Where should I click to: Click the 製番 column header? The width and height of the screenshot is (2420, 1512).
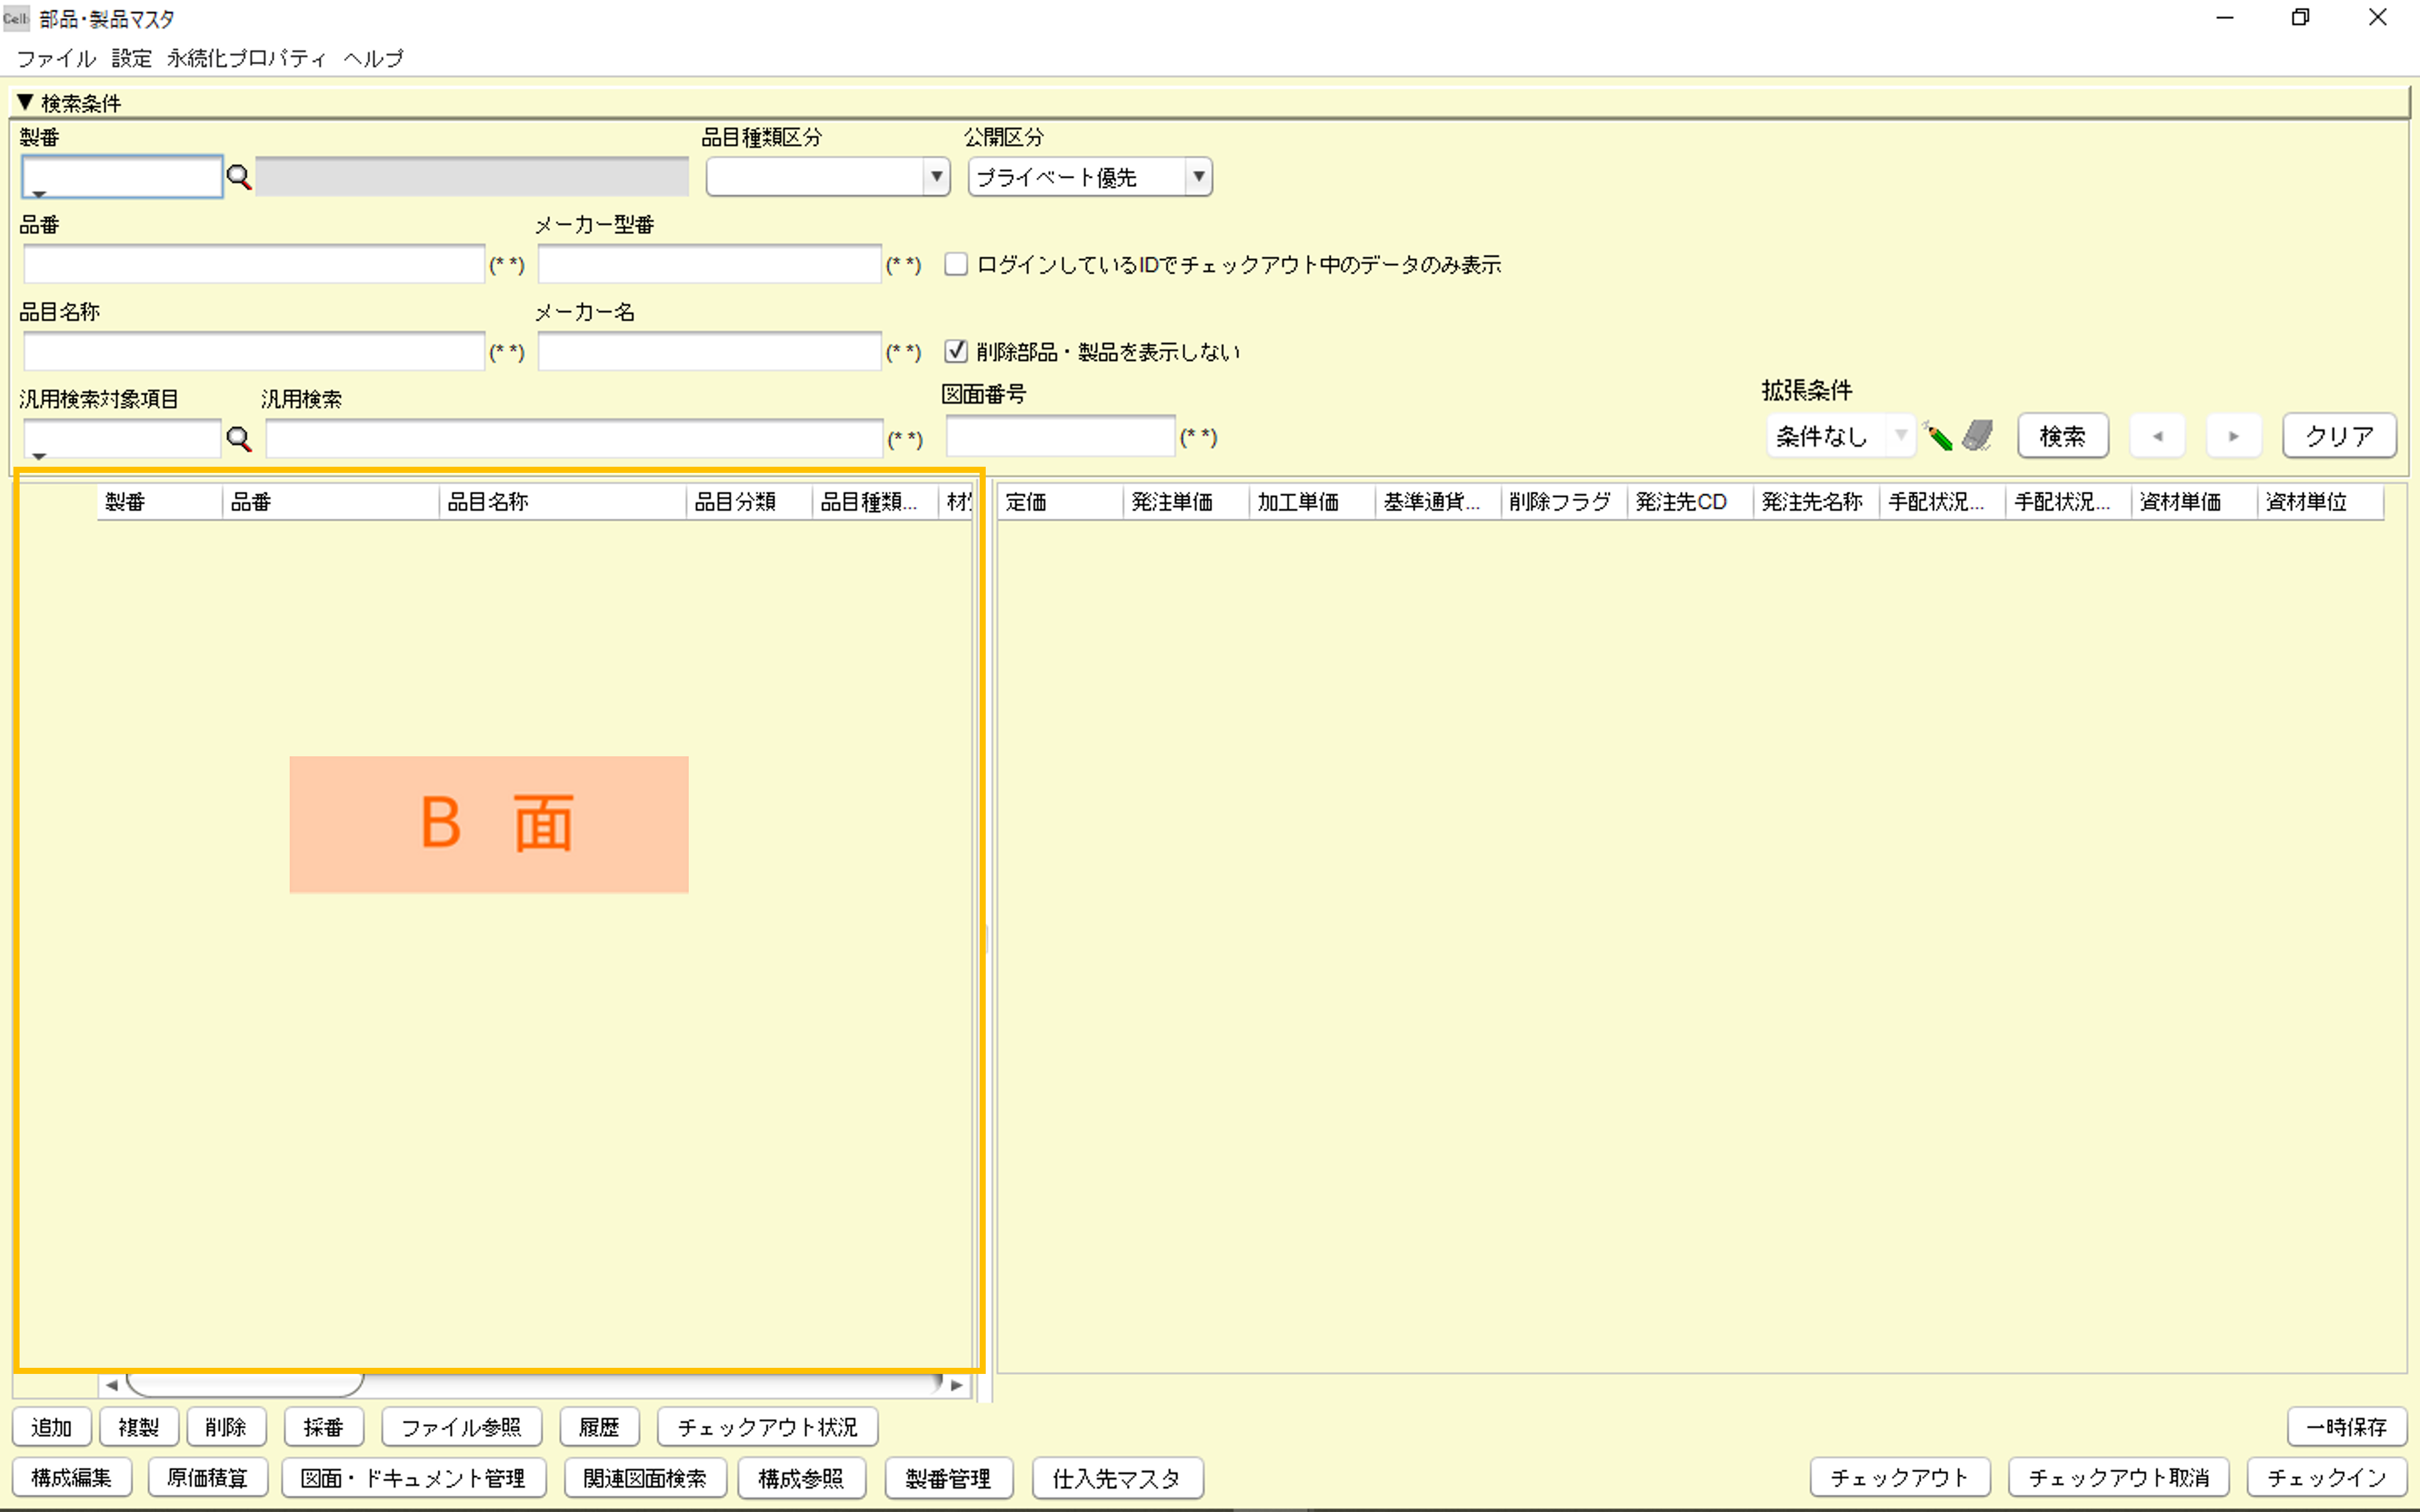(x=160, y=502)
